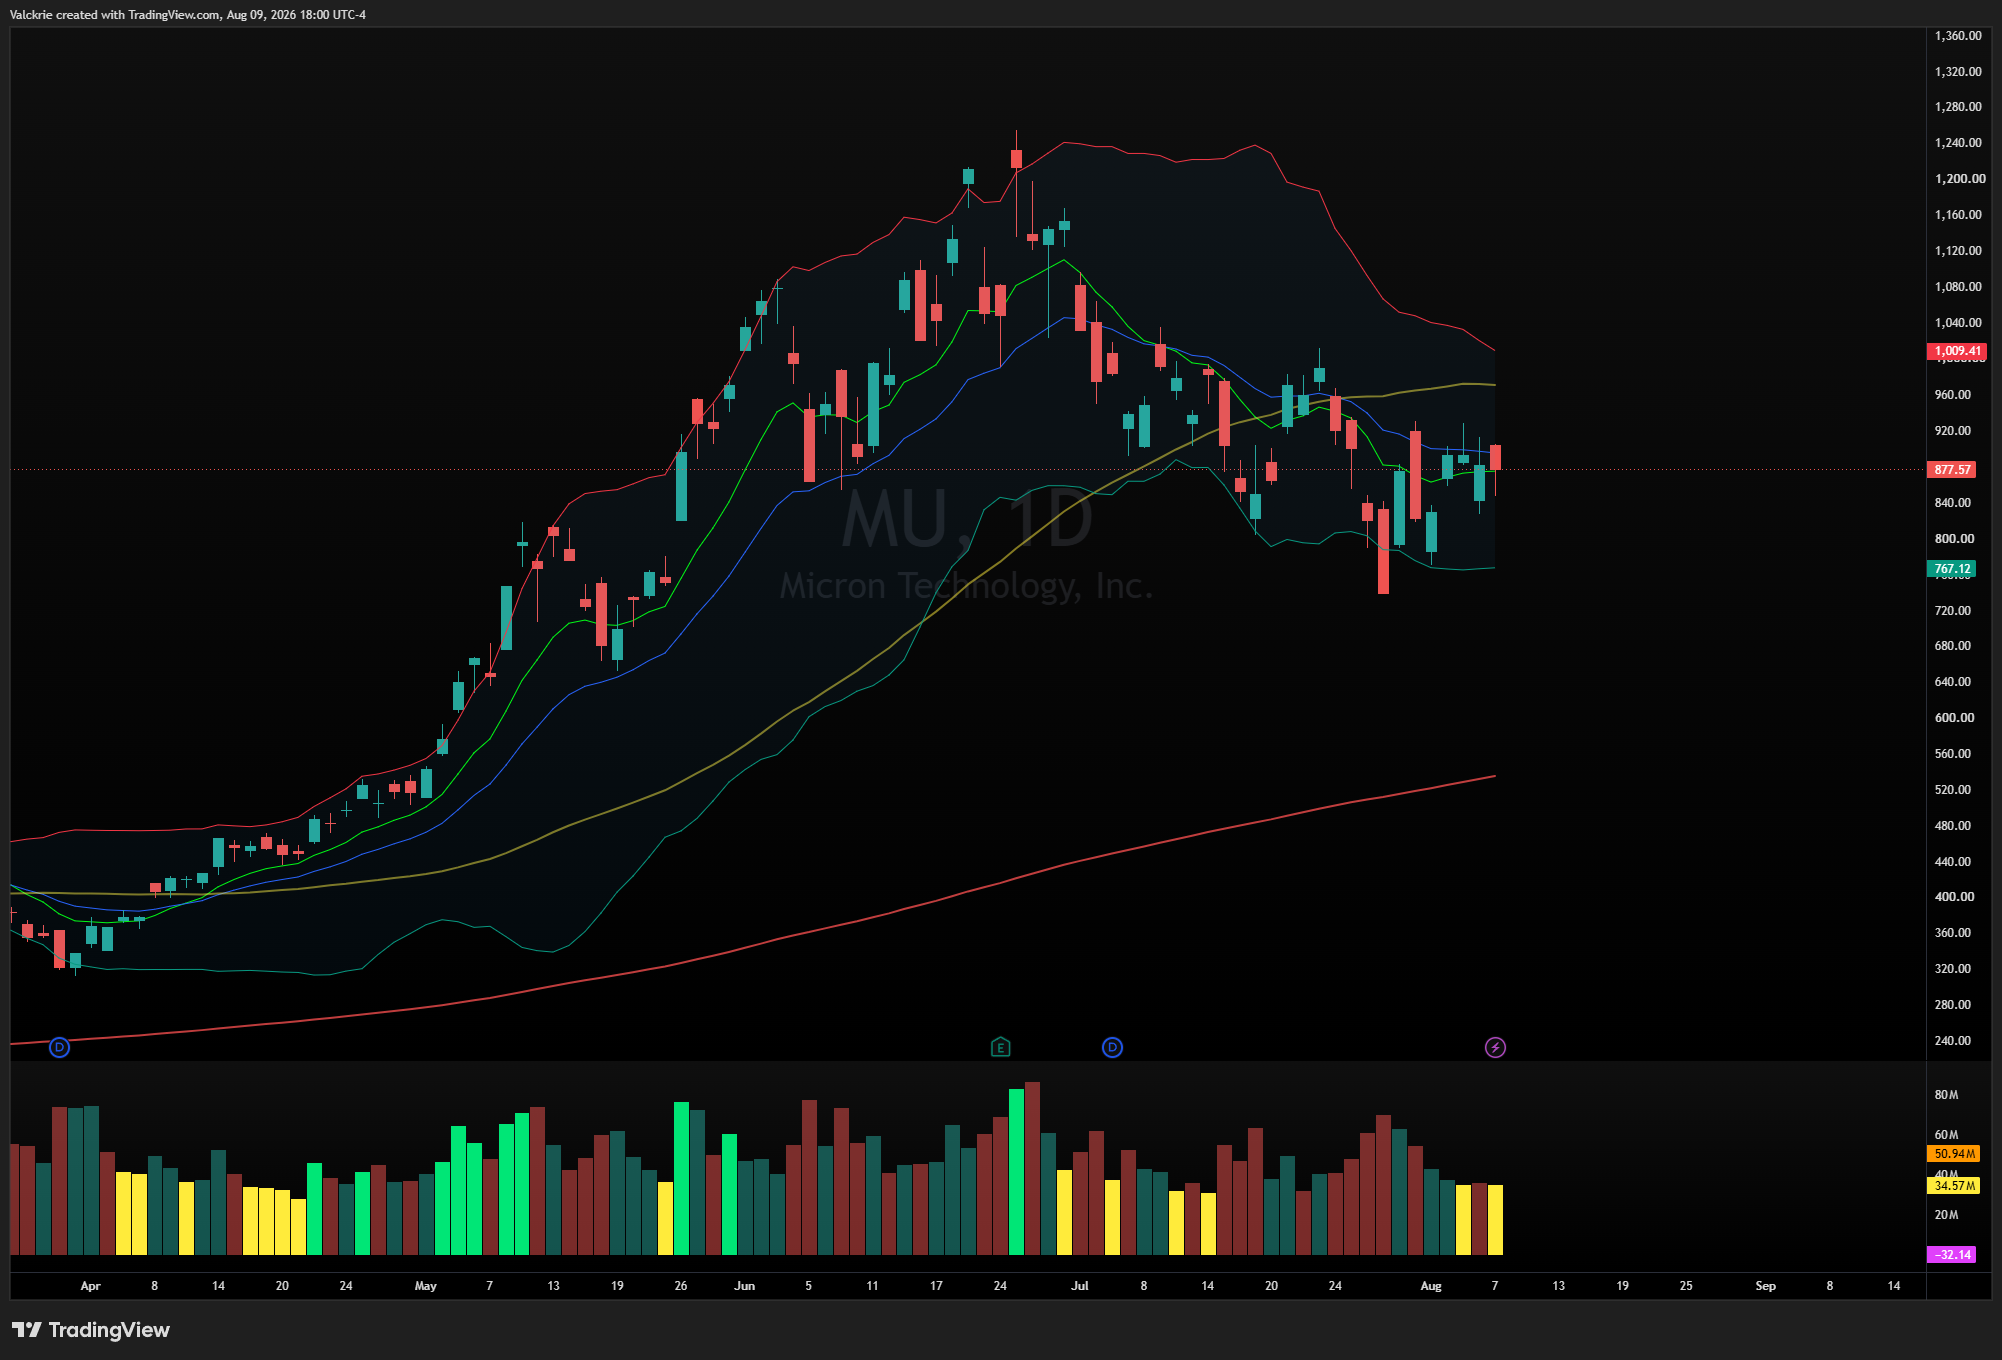This screenshot has width=2002, height=1360.
Task: Click the 1,120.00 price axis tick
Action: tap(1958, 251)
